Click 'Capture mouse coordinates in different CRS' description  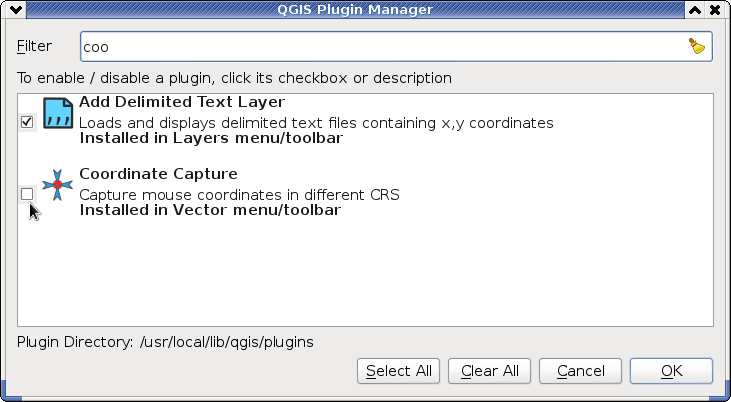(239, 195)
